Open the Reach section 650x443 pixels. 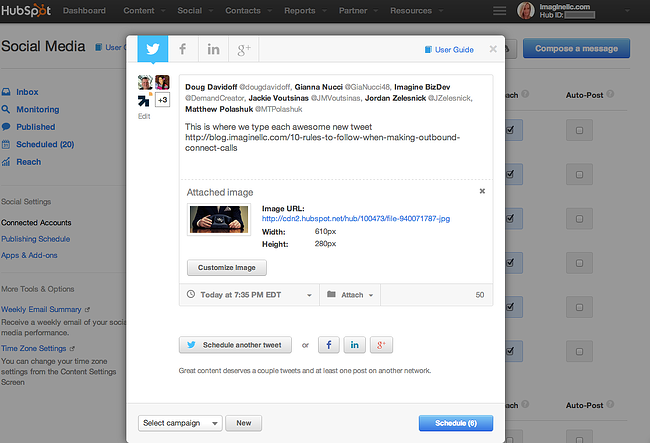click(x=29, y=162)
